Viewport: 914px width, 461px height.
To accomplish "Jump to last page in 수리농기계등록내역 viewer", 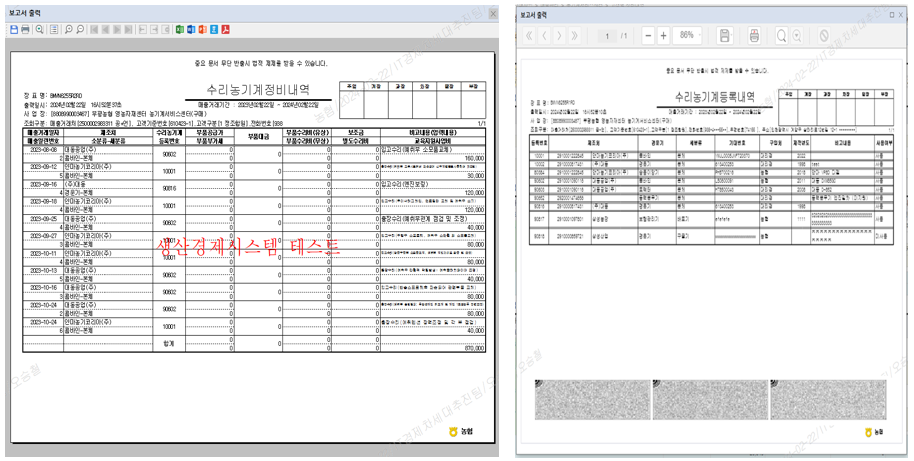I will [575, 36].
